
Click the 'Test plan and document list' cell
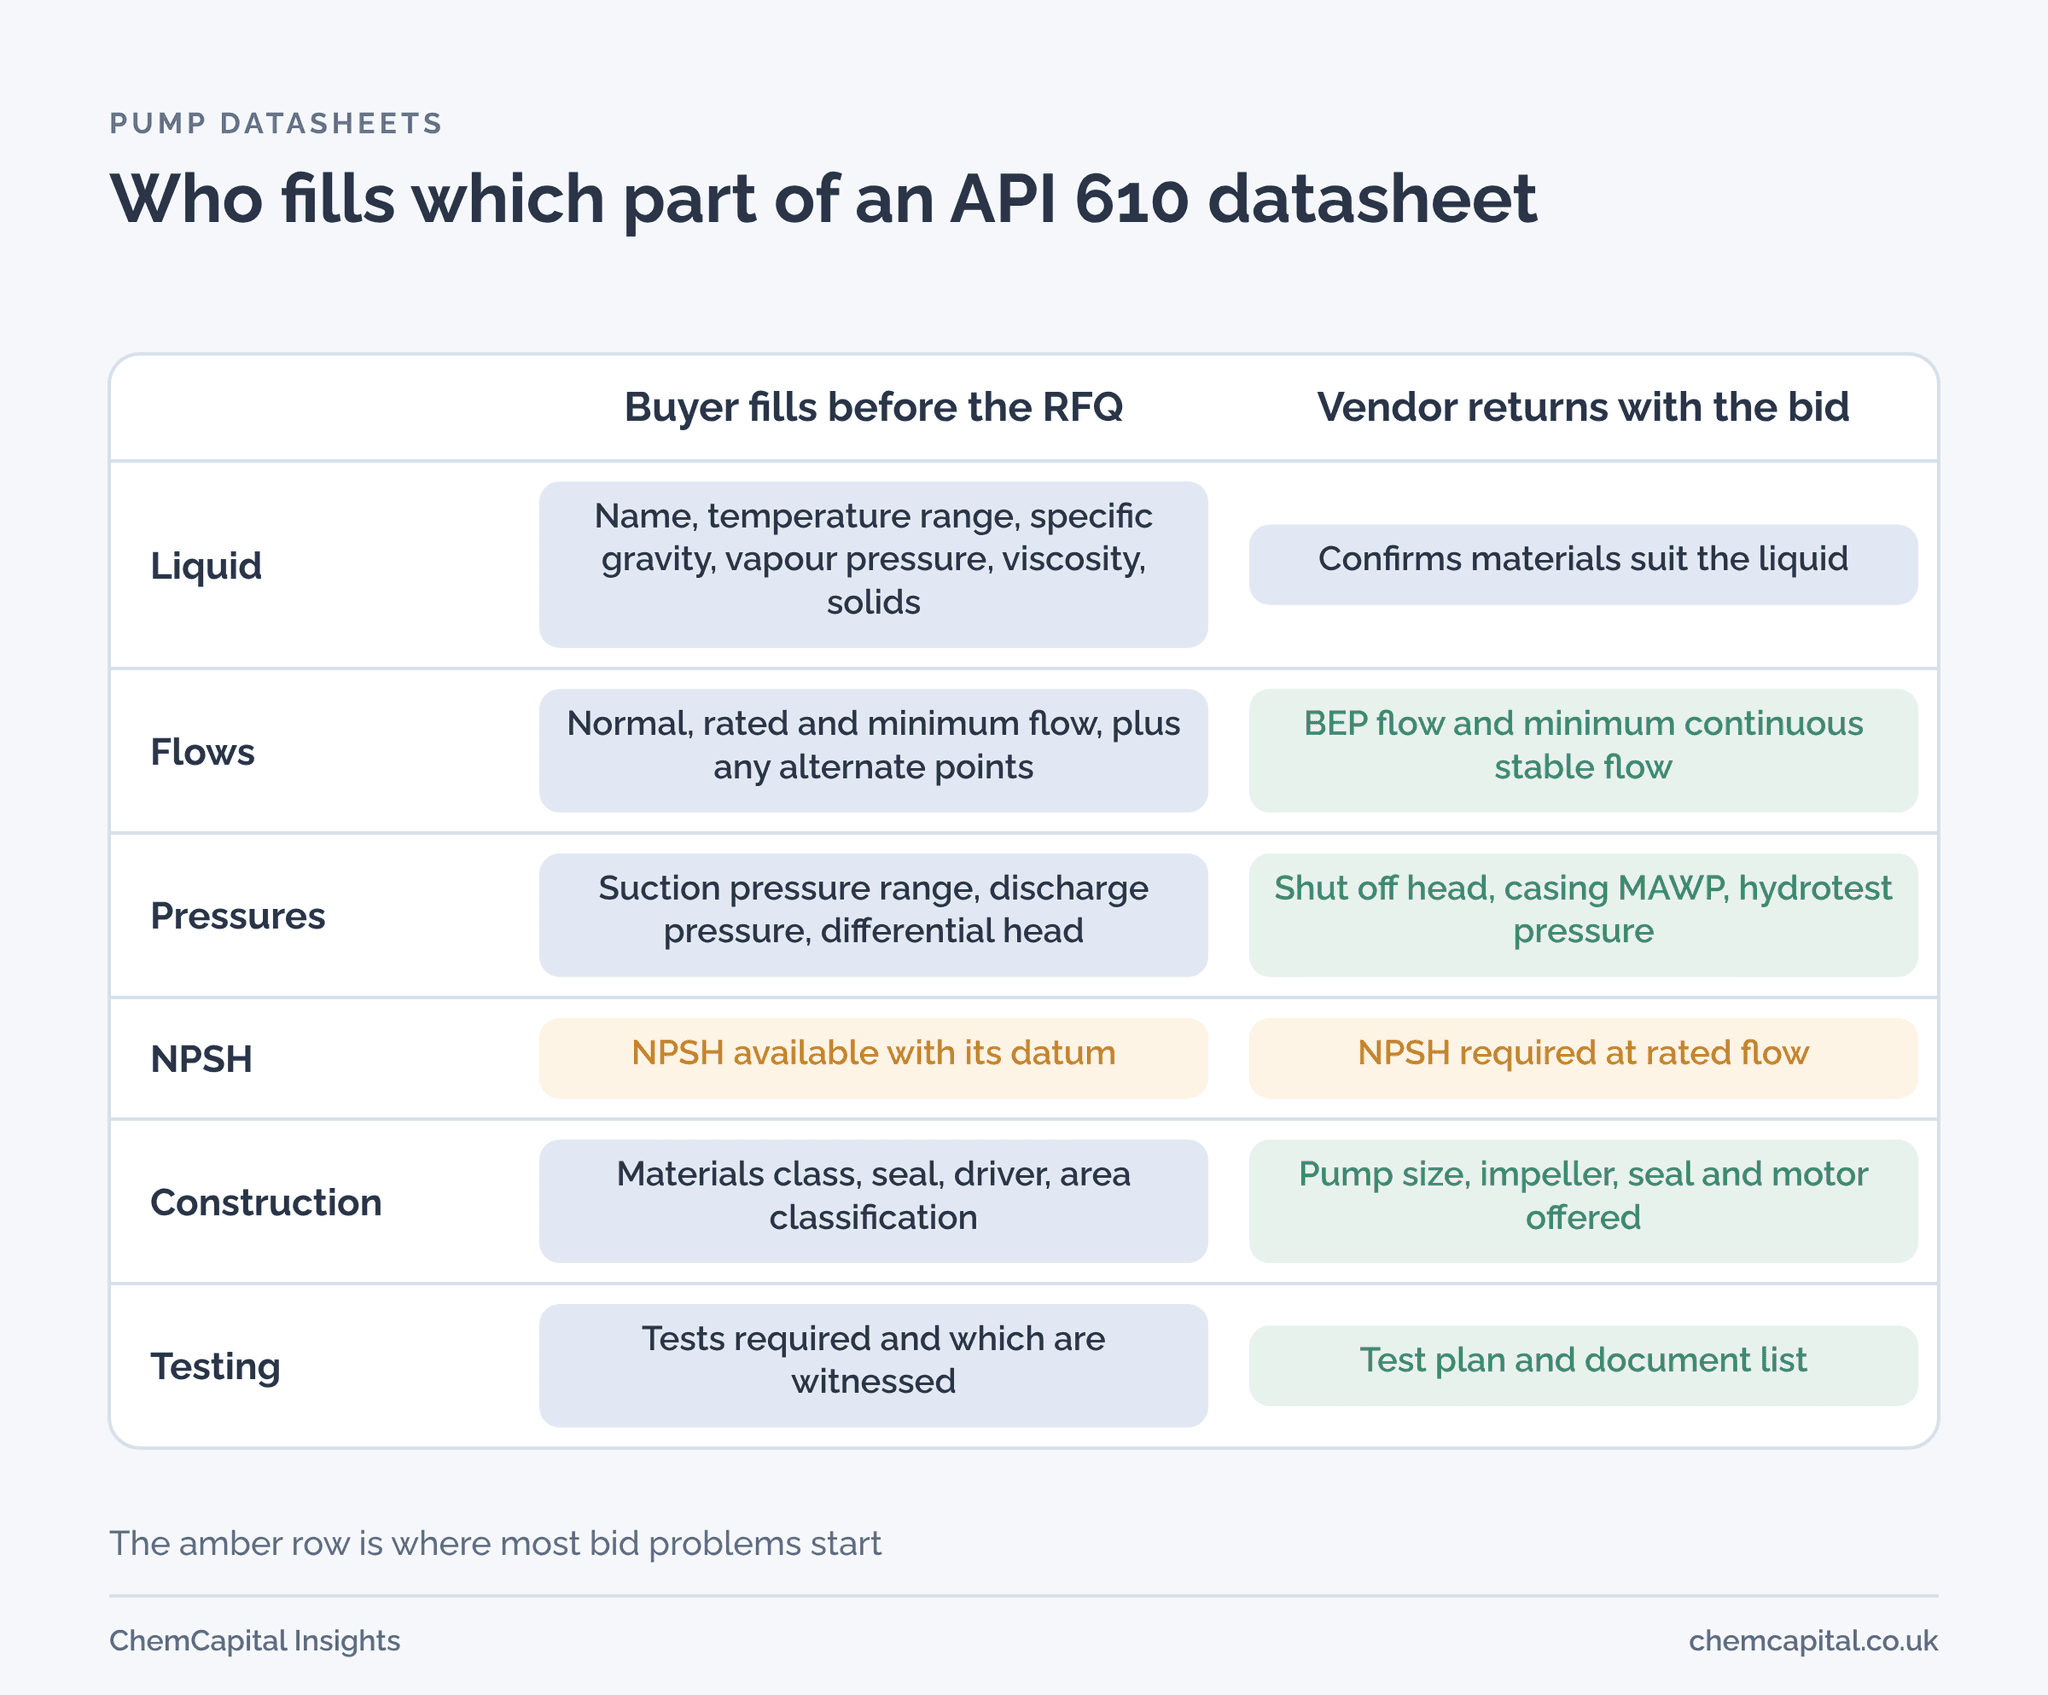click(1583, 1365)
